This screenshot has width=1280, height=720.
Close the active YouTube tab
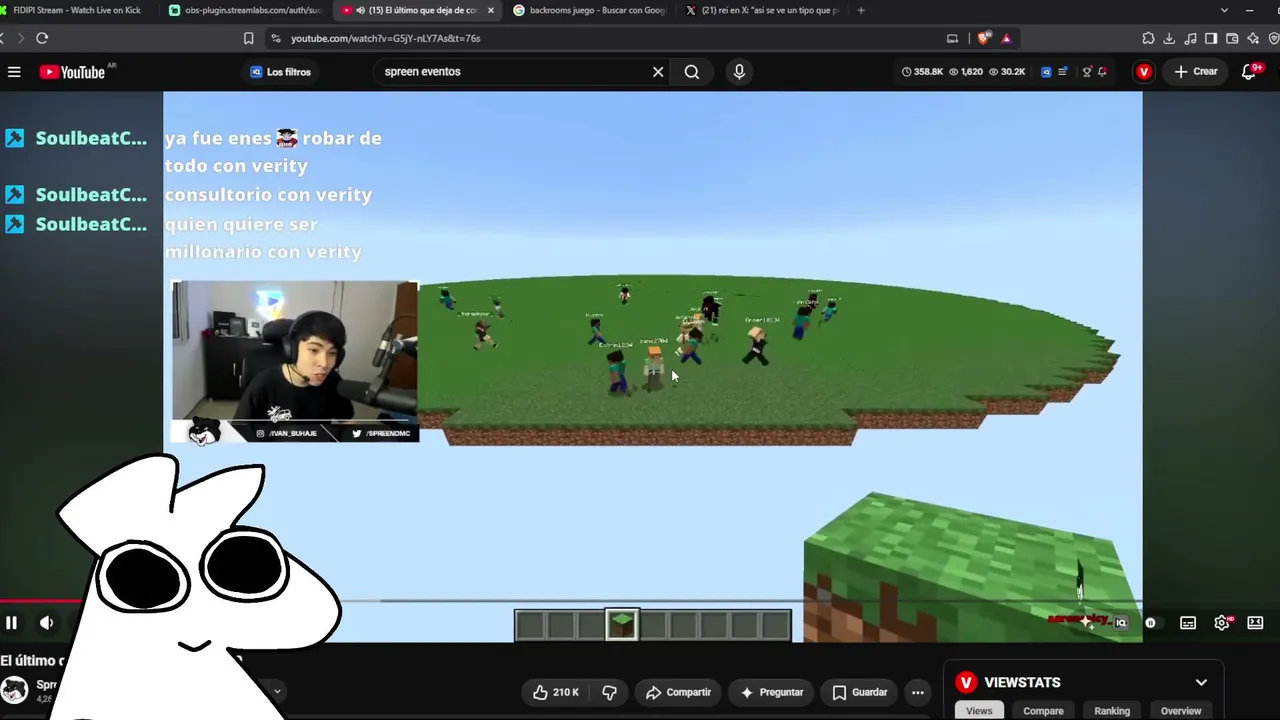[490, 10]
